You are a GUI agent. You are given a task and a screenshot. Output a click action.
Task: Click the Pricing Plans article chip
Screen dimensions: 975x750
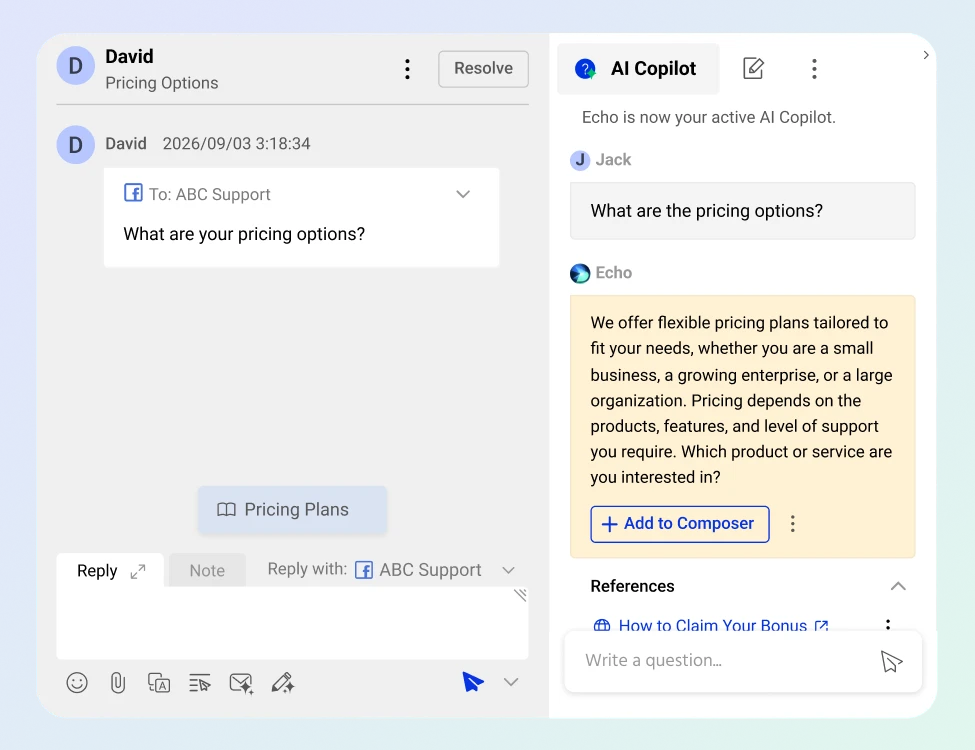pyautogui.click(x=292, y=510)
